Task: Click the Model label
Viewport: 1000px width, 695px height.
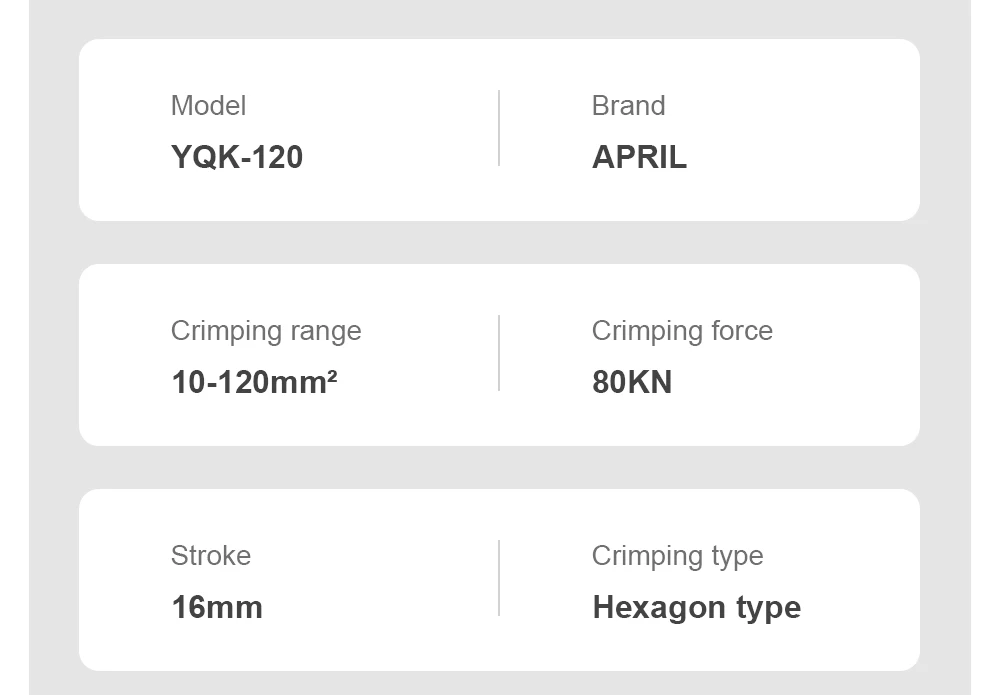Action: coord(208,106)
